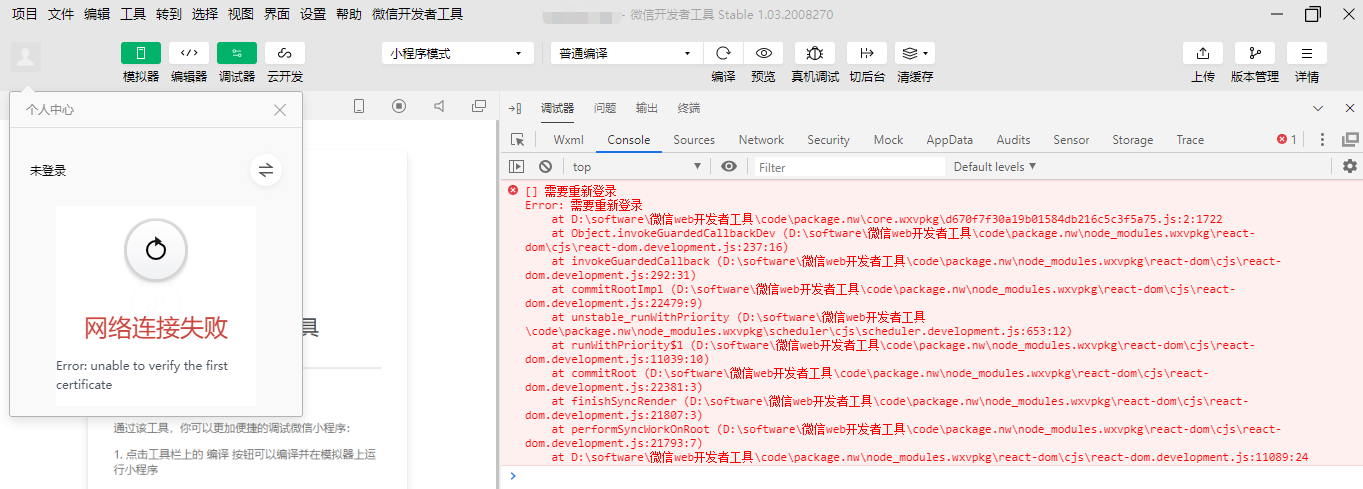Open the 微信开发者工具 menu
This screenshot has width=1363, height=489.
point(417,14)
